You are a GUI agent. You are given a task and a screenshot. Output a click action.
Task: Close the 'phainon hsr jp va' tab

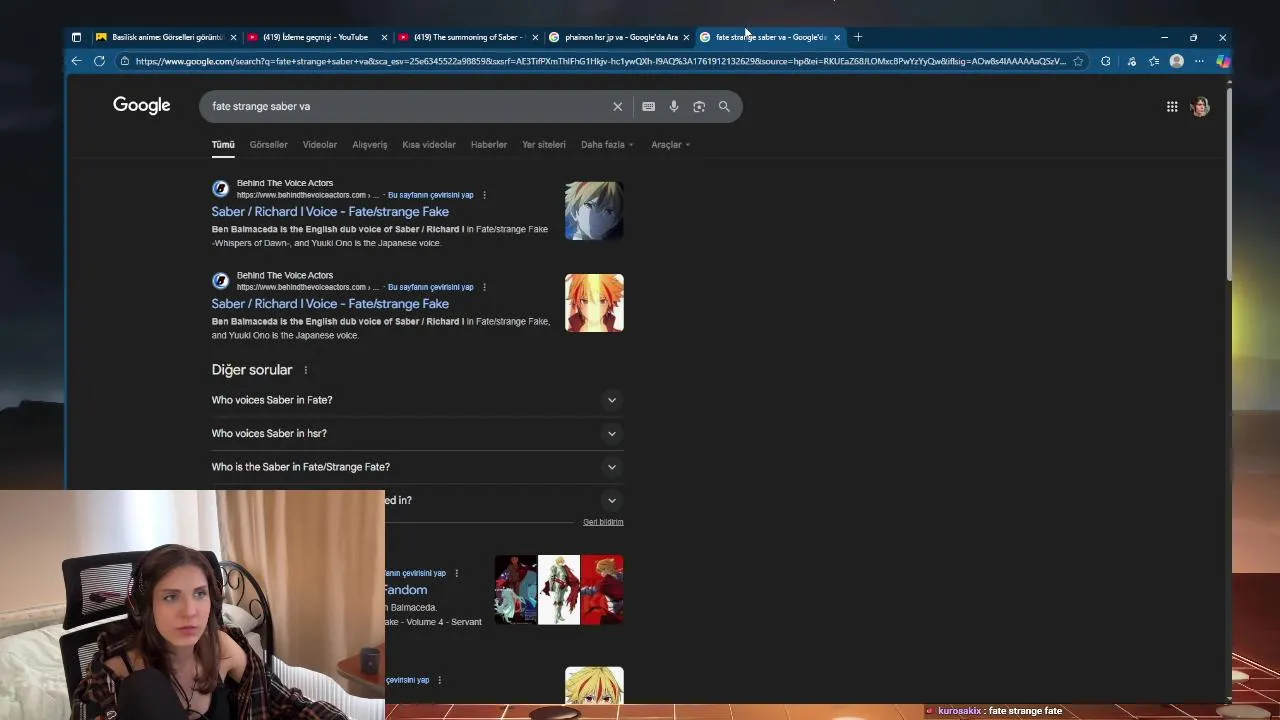(x=686, y=37)
